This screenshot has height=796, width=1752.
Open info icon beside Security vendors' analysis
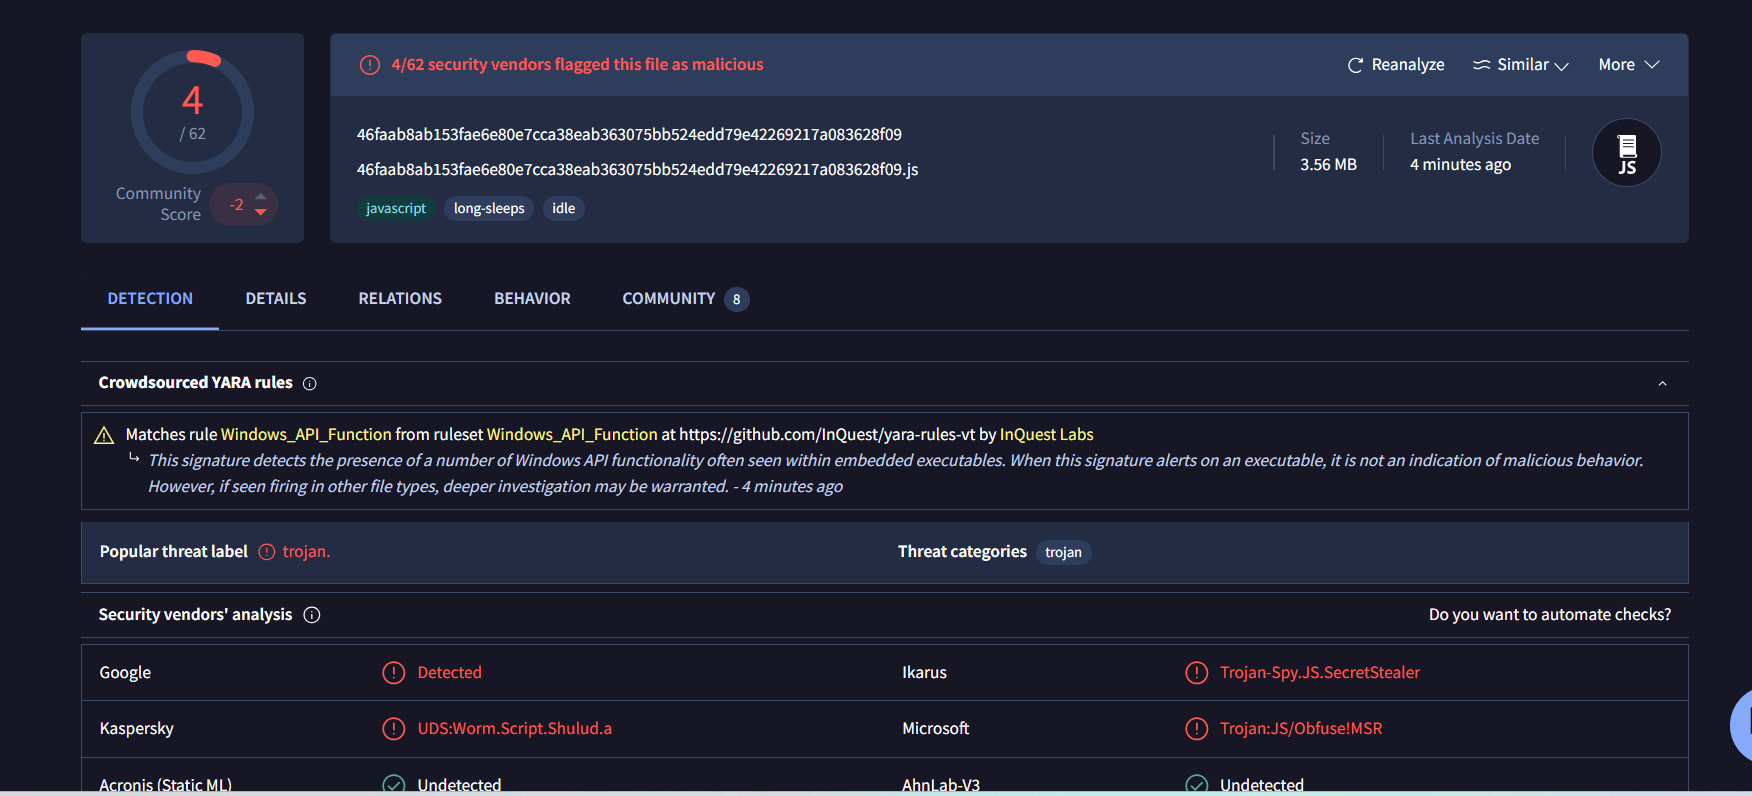(312, 615)
